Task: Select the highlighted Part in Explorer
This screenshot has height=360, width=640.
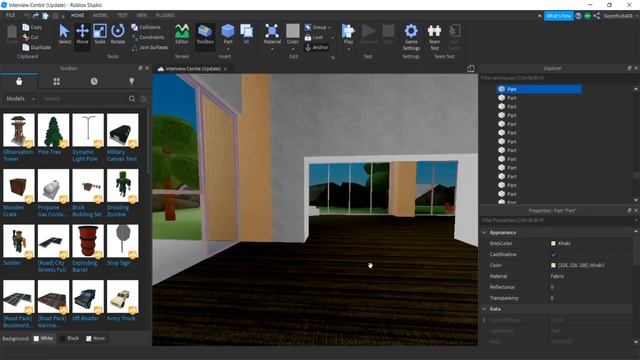Action: [x=539, y=89]
